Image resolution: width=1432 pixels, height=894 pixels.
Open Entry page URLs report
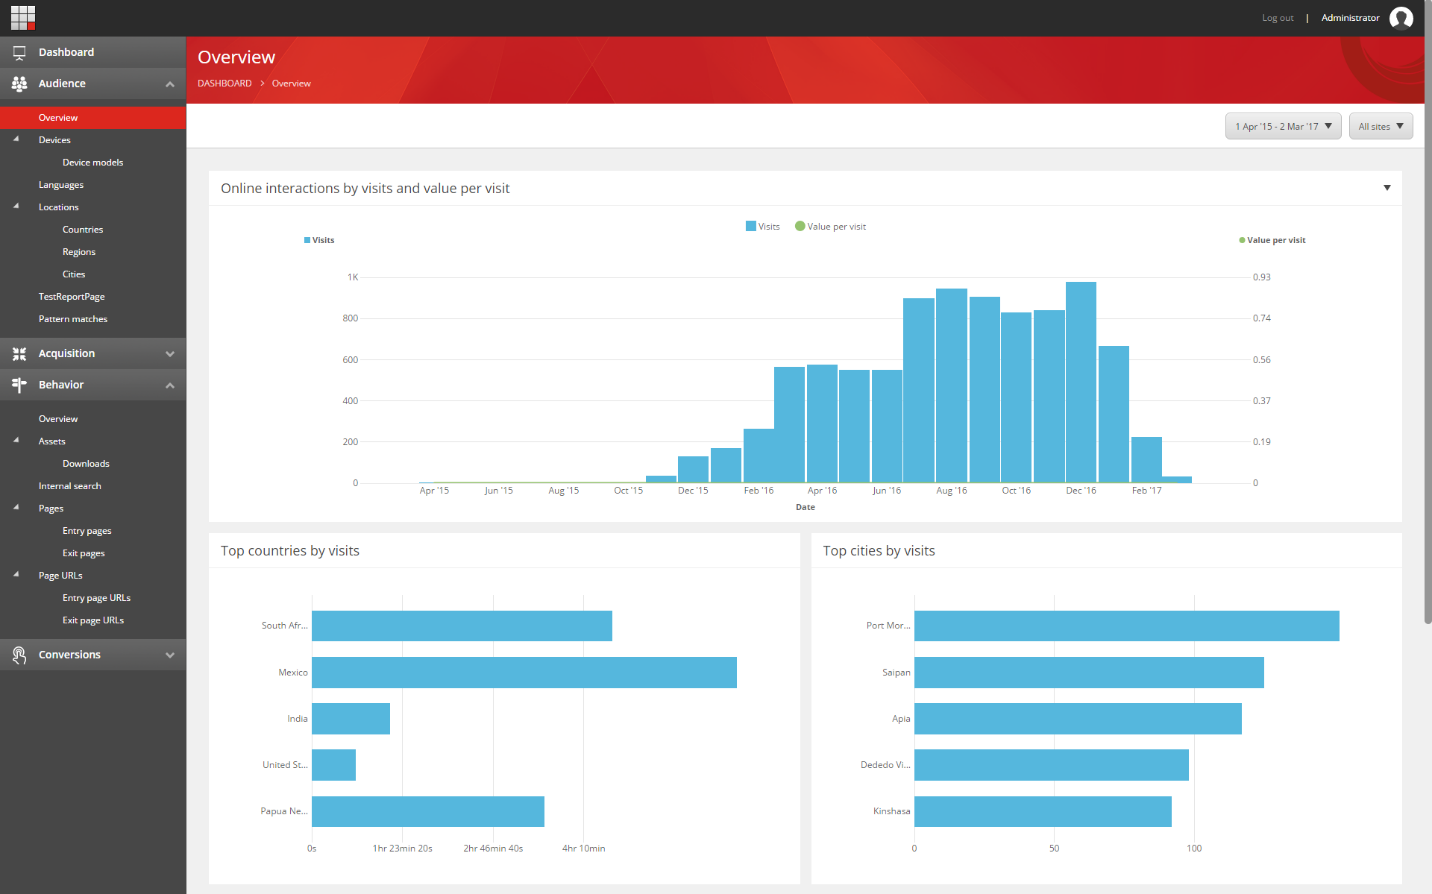96,598
